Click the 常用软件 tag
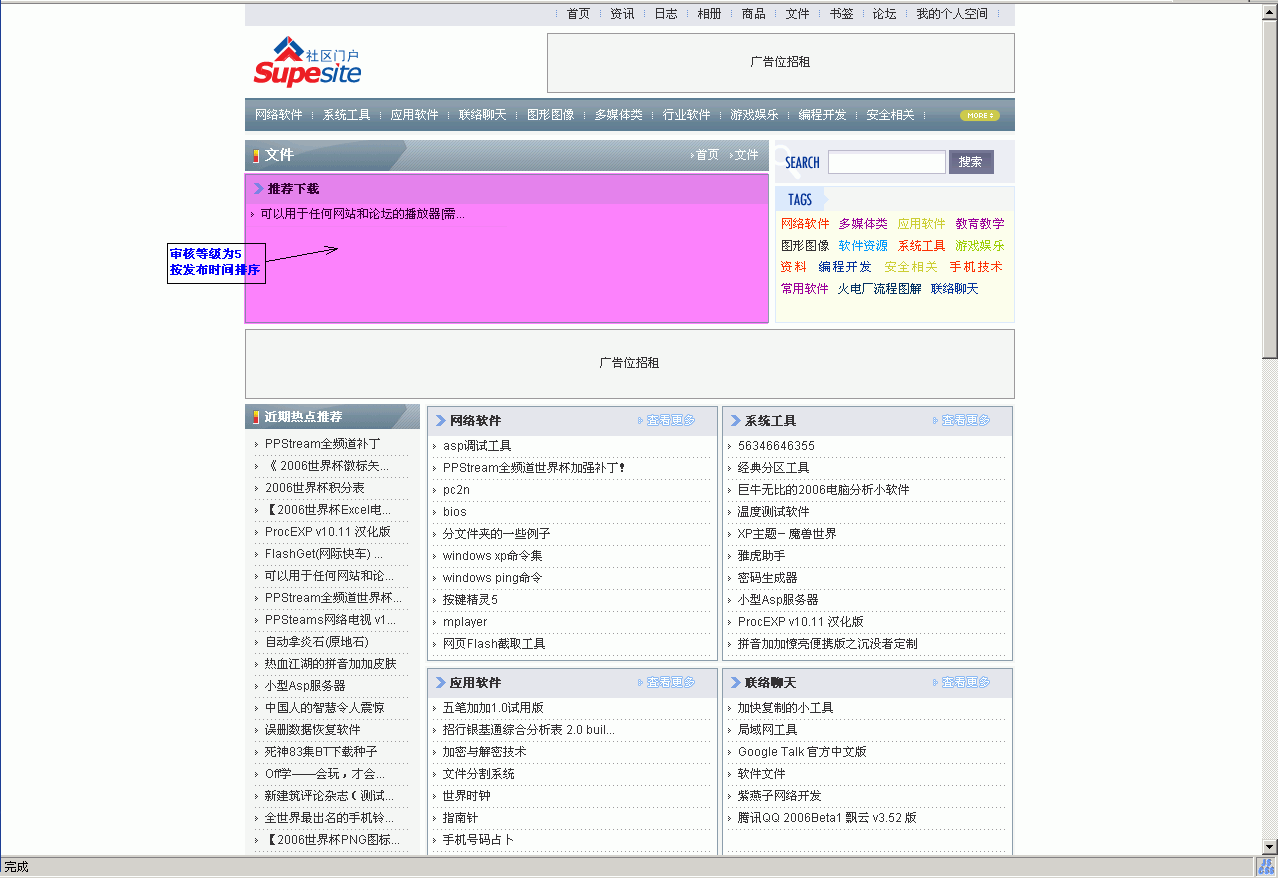 [805, 289]
